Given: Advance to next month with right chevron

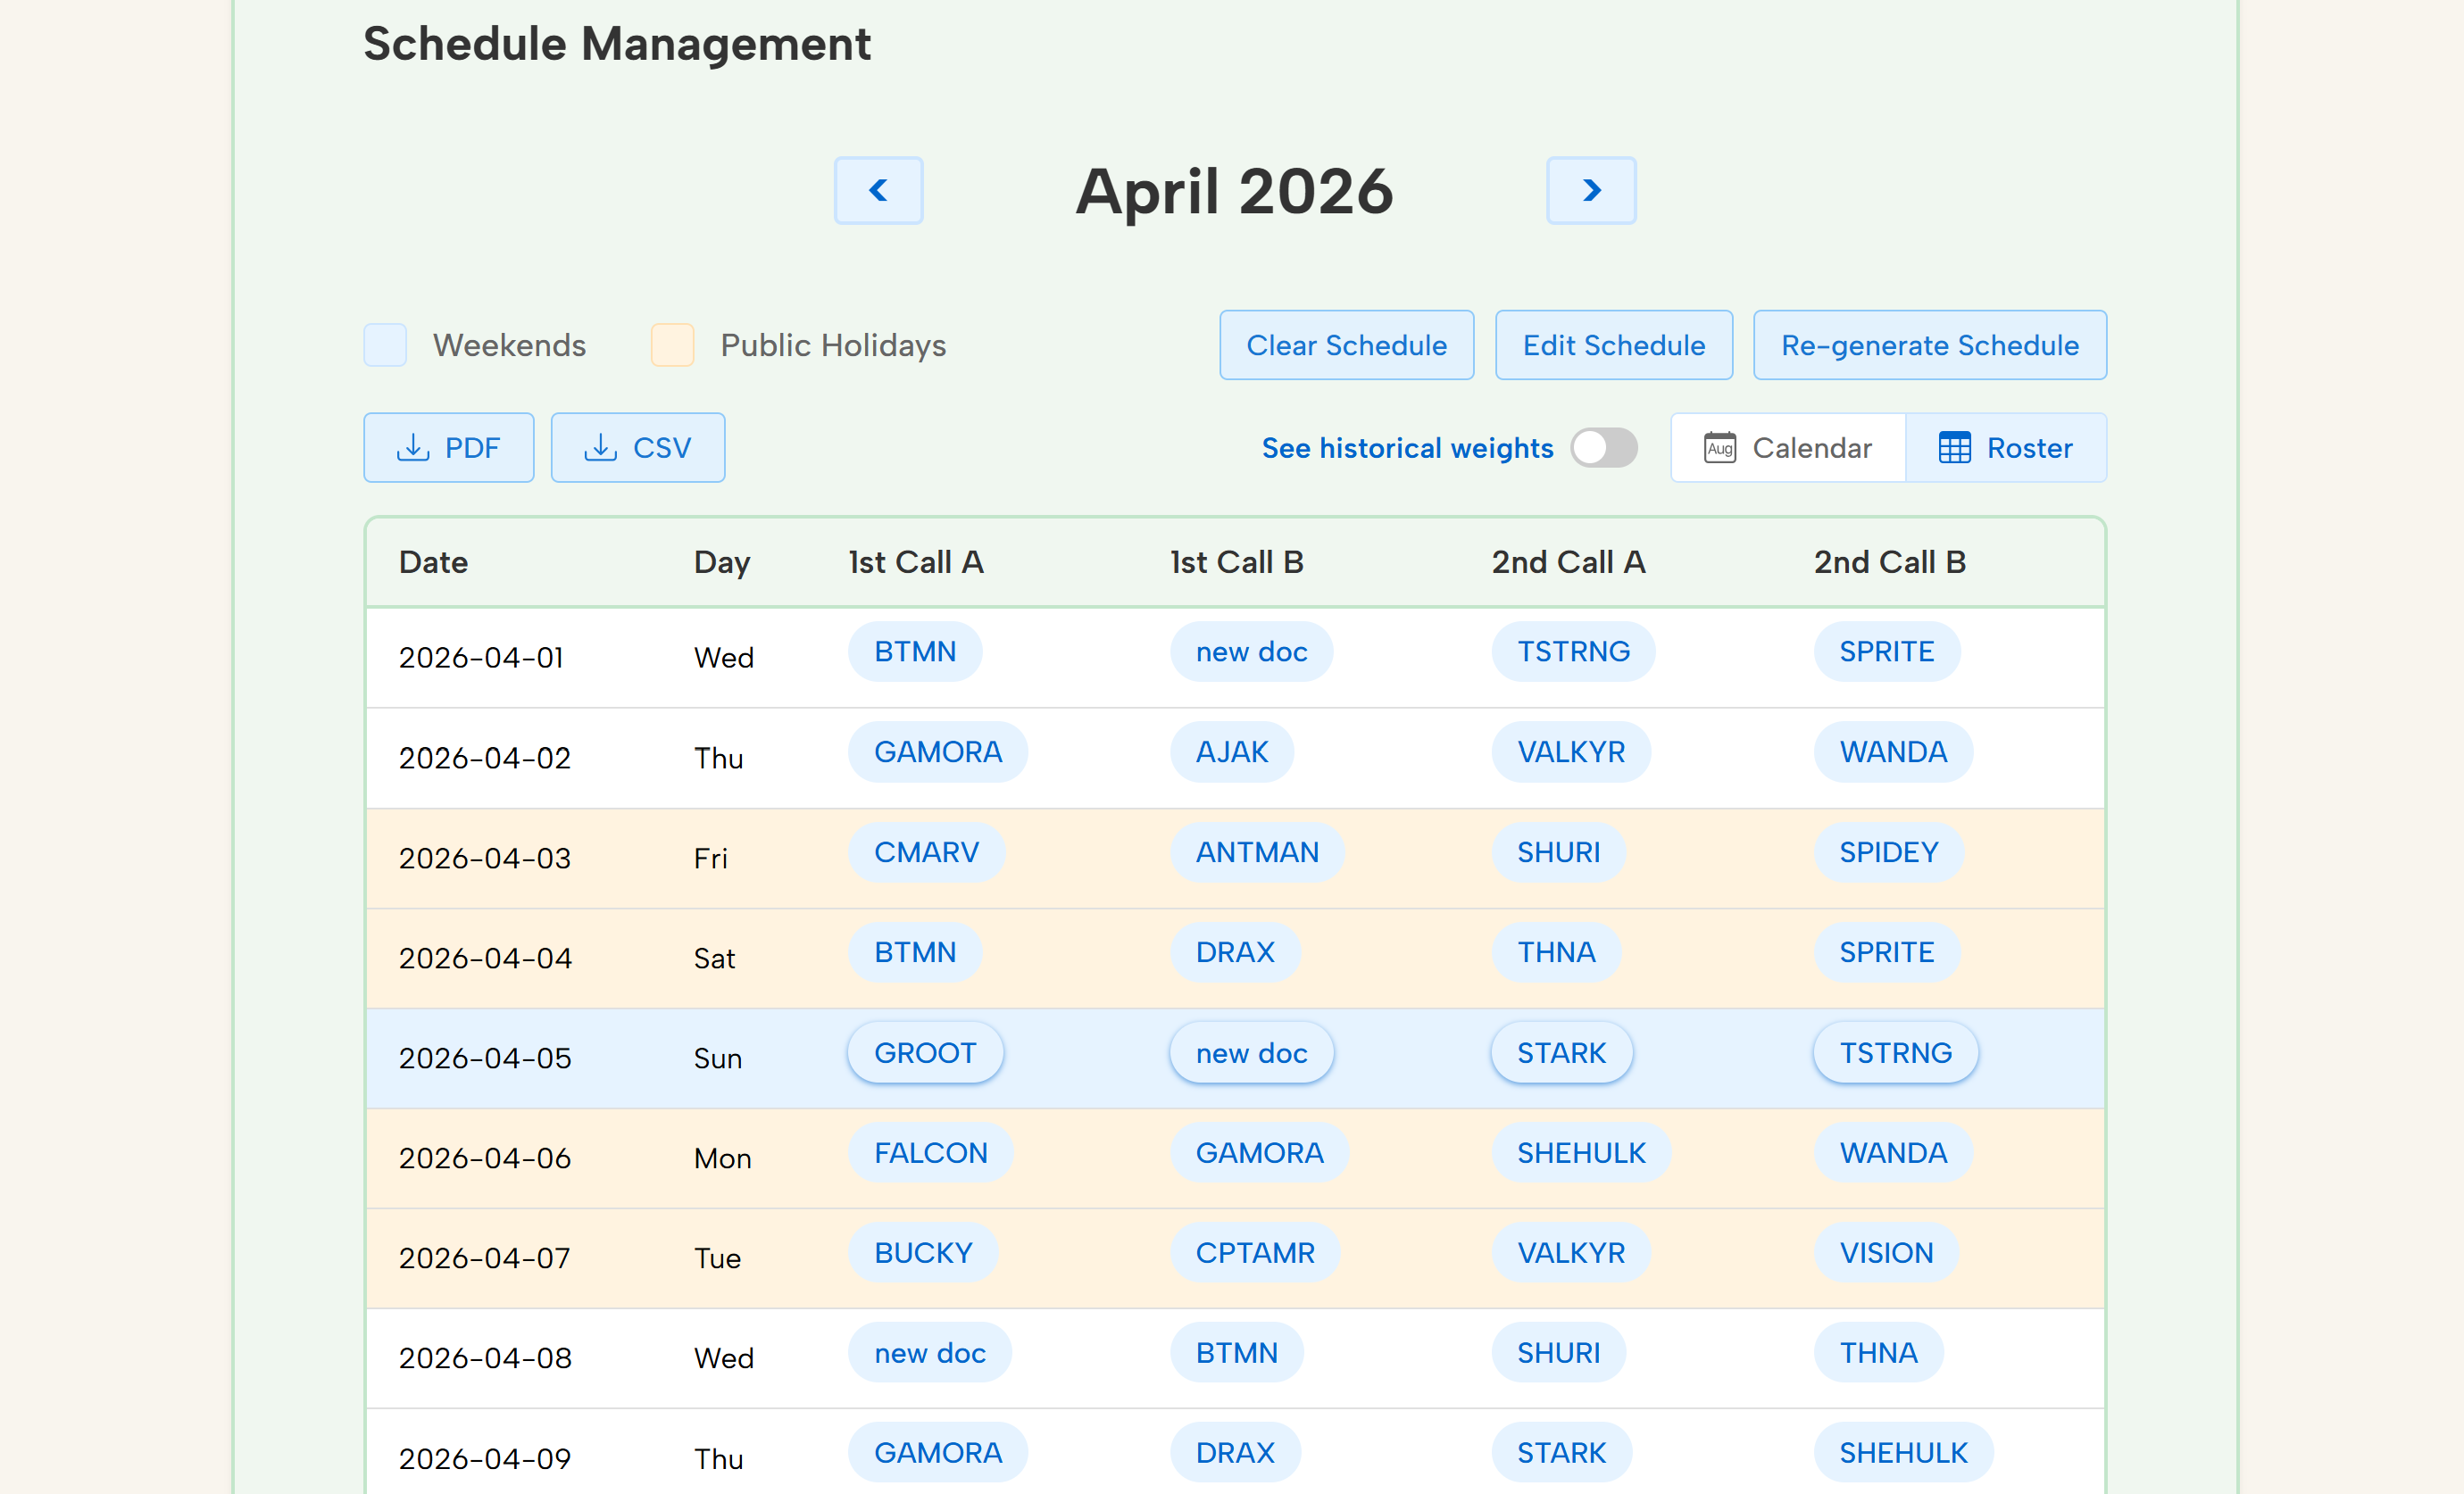Looking at the screenshot, I should (1591, 190).
